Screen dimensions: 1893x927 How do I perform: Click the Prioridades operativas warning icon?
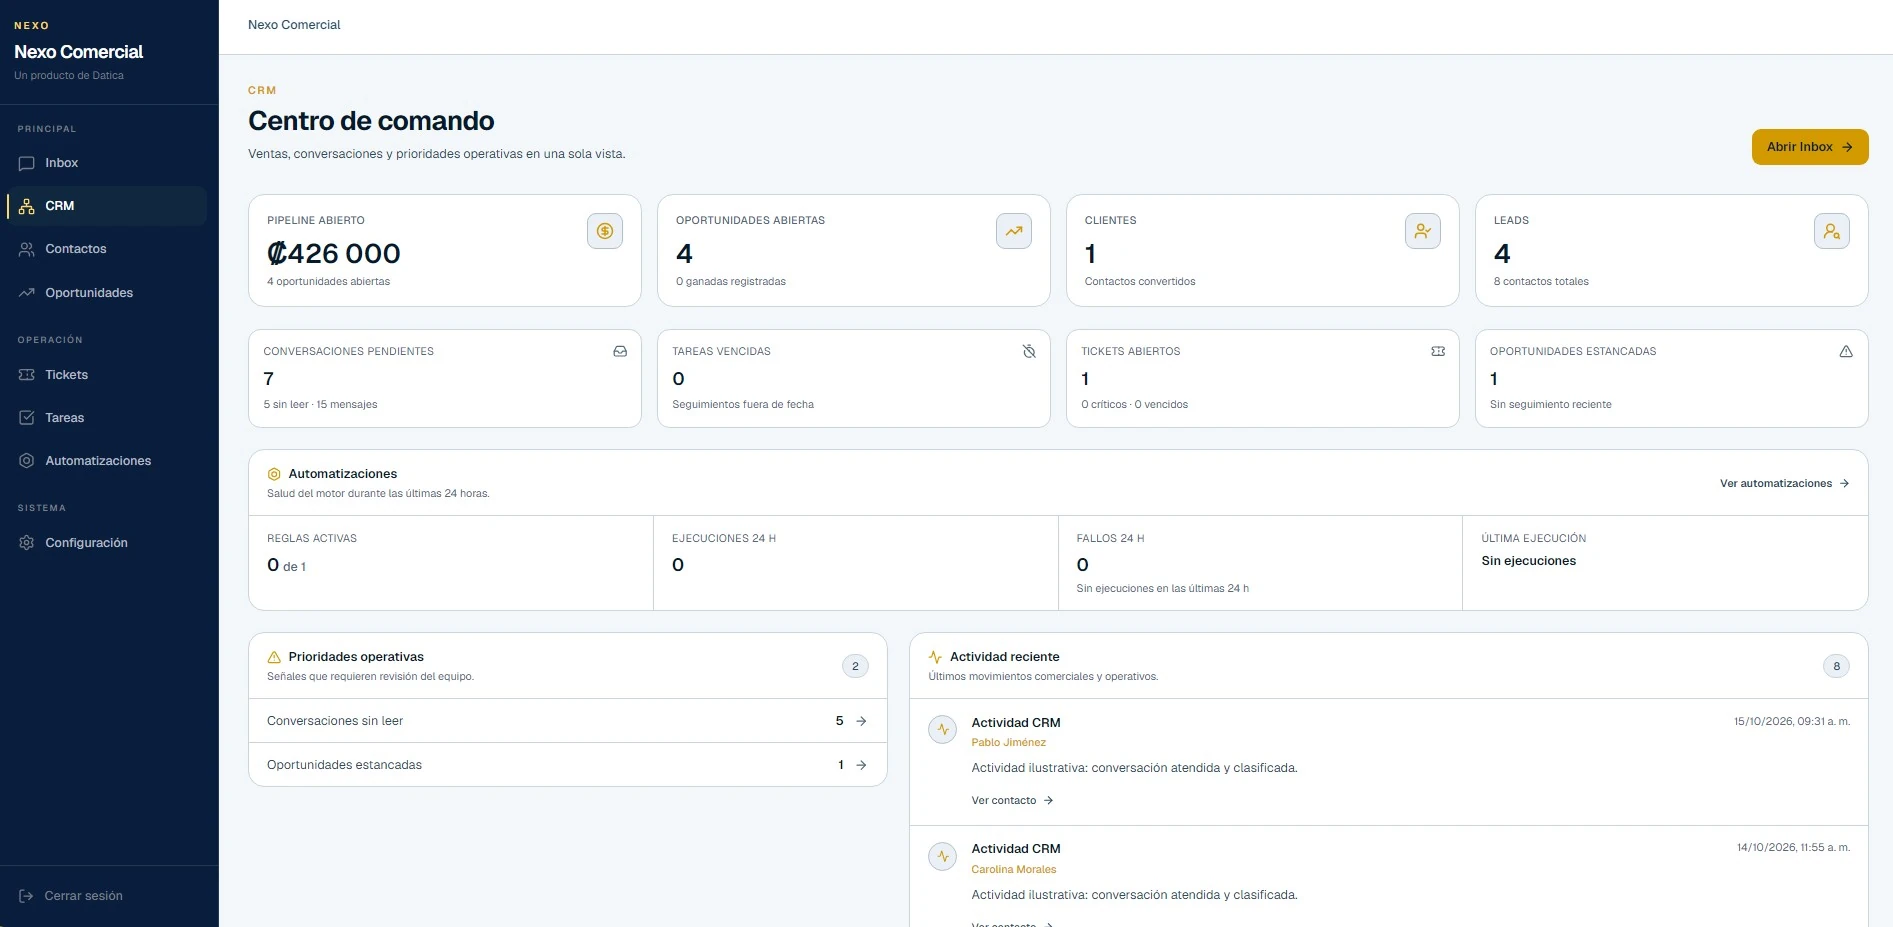point(274,657)
